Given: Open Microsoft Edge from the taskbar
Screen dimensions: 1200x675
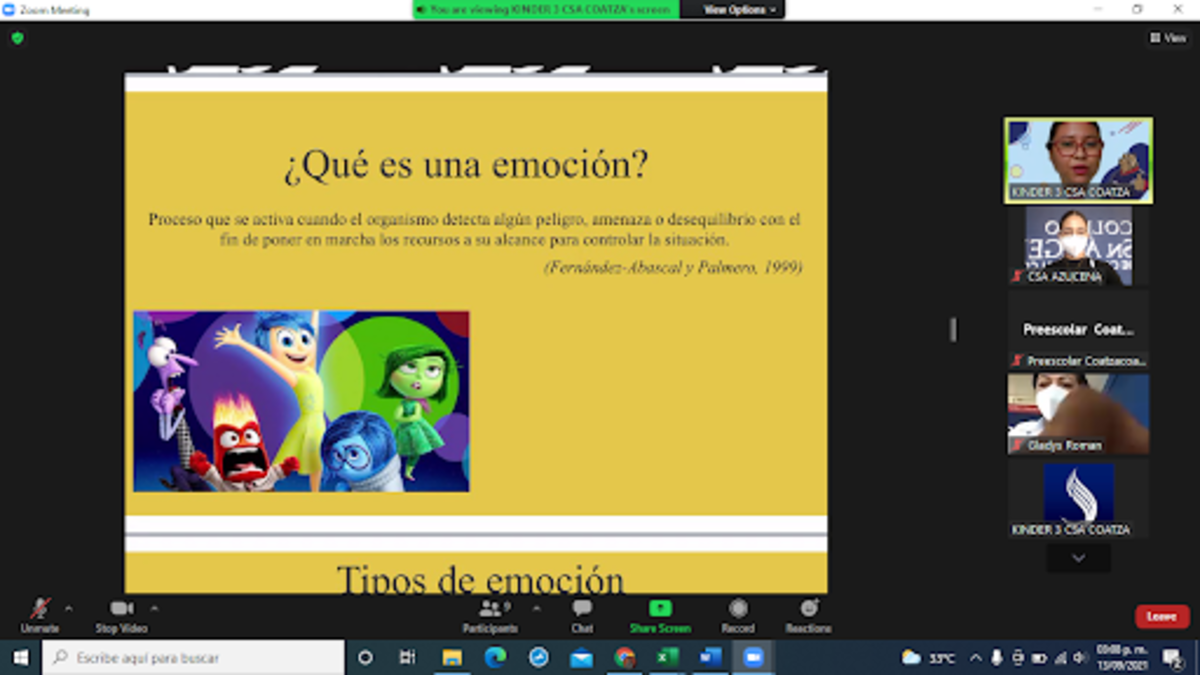Looking at the screenshot, I should [x=495, y=657].
